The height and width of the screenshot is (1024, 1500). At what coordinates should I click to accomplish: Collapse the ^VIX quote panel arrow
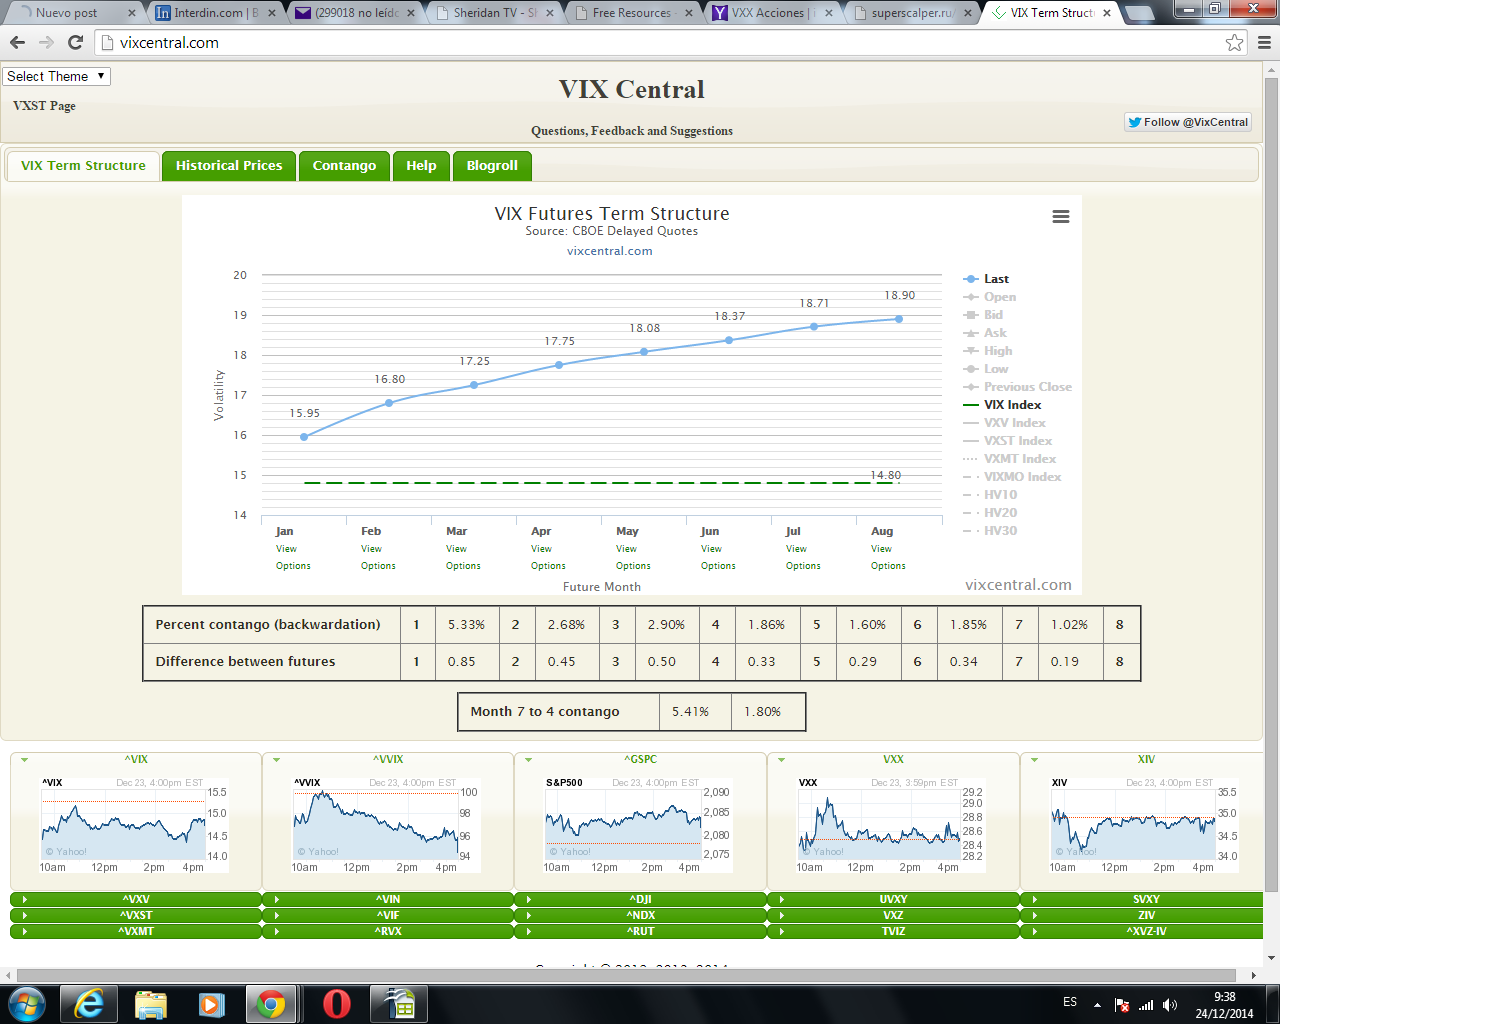pyautogui.click(x=24, y=760)
